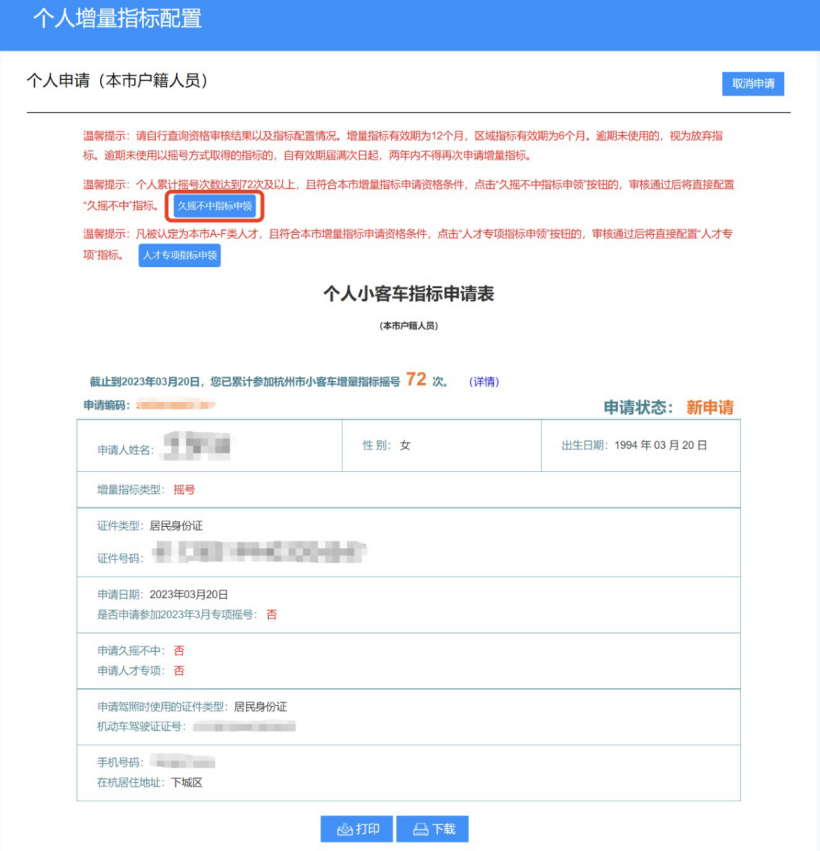This screenshot has width=820, height=851.
Task: Click the 个人申请（本市户籍人员） section heading
Action: point(116,81)
